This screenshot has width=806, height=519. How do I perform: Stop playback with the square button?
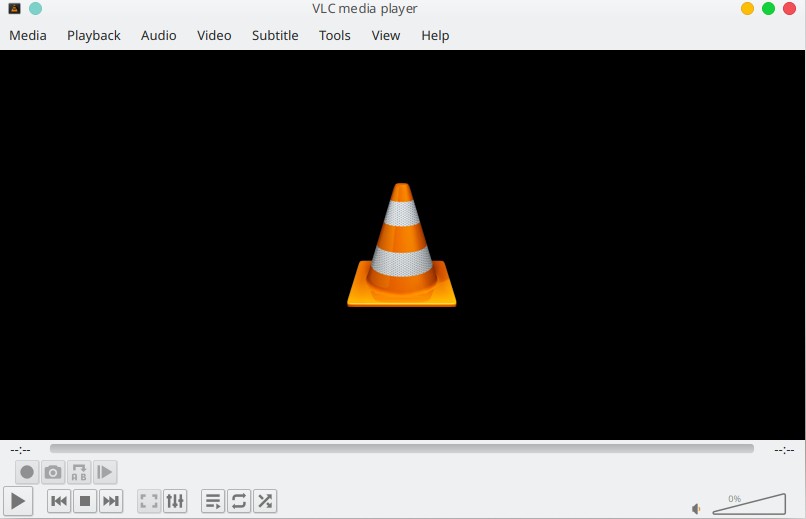click(x=85, y=501)
